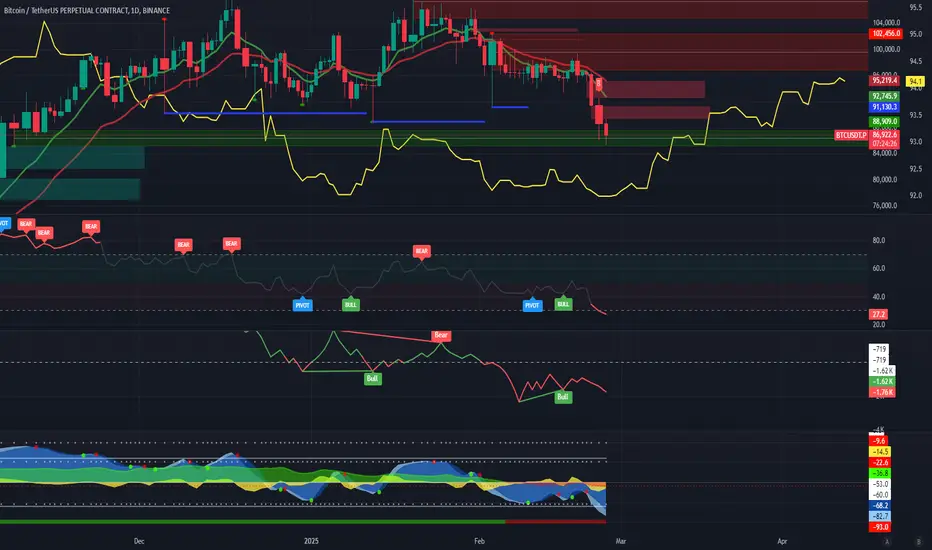Click the red -22.6 value label
This screenshot has height=550, width=932.
pyautogui.click(x=880, y=463)
